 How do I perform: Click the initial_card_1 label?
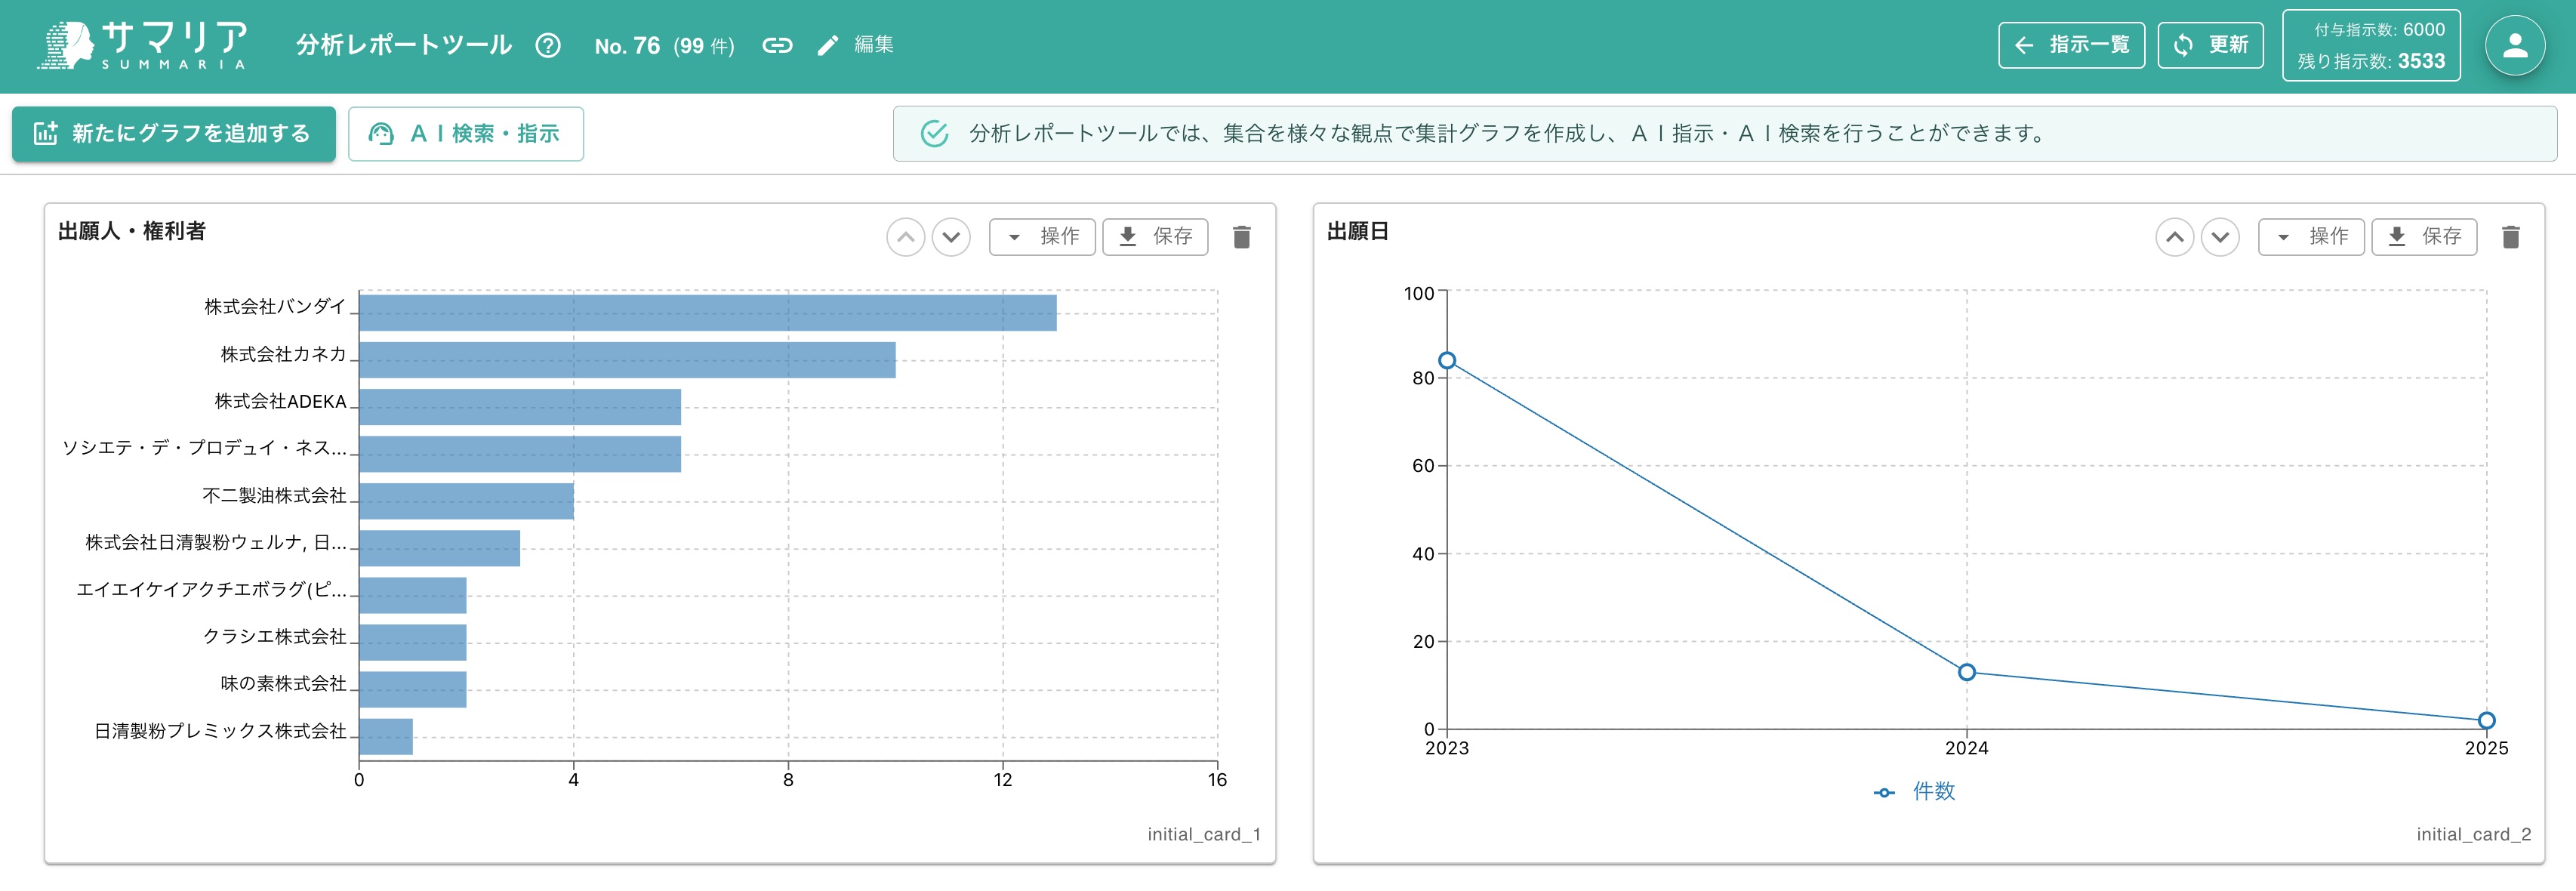coord(1204,835)
